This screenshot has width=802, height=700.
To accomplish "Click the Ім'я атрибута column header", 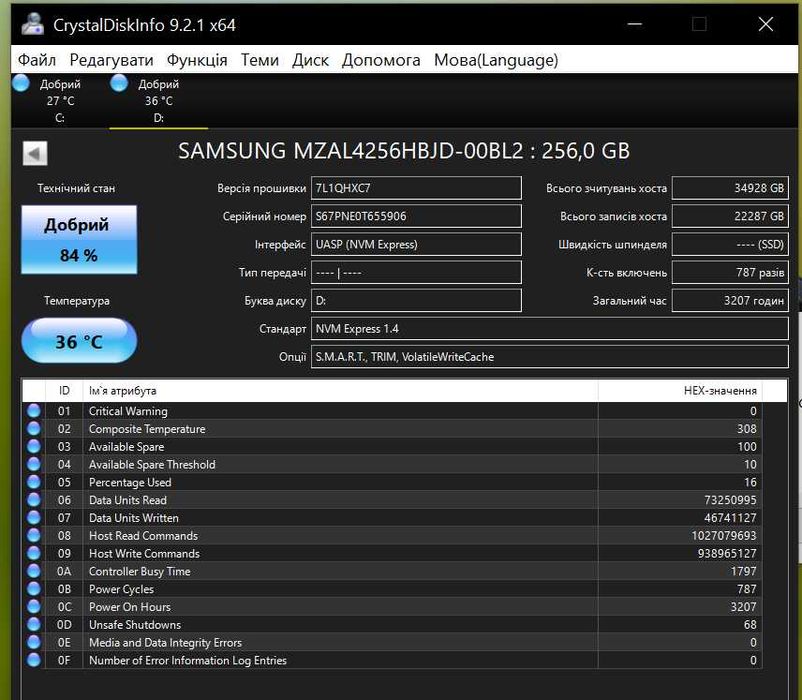I will [x=340, y=391].
